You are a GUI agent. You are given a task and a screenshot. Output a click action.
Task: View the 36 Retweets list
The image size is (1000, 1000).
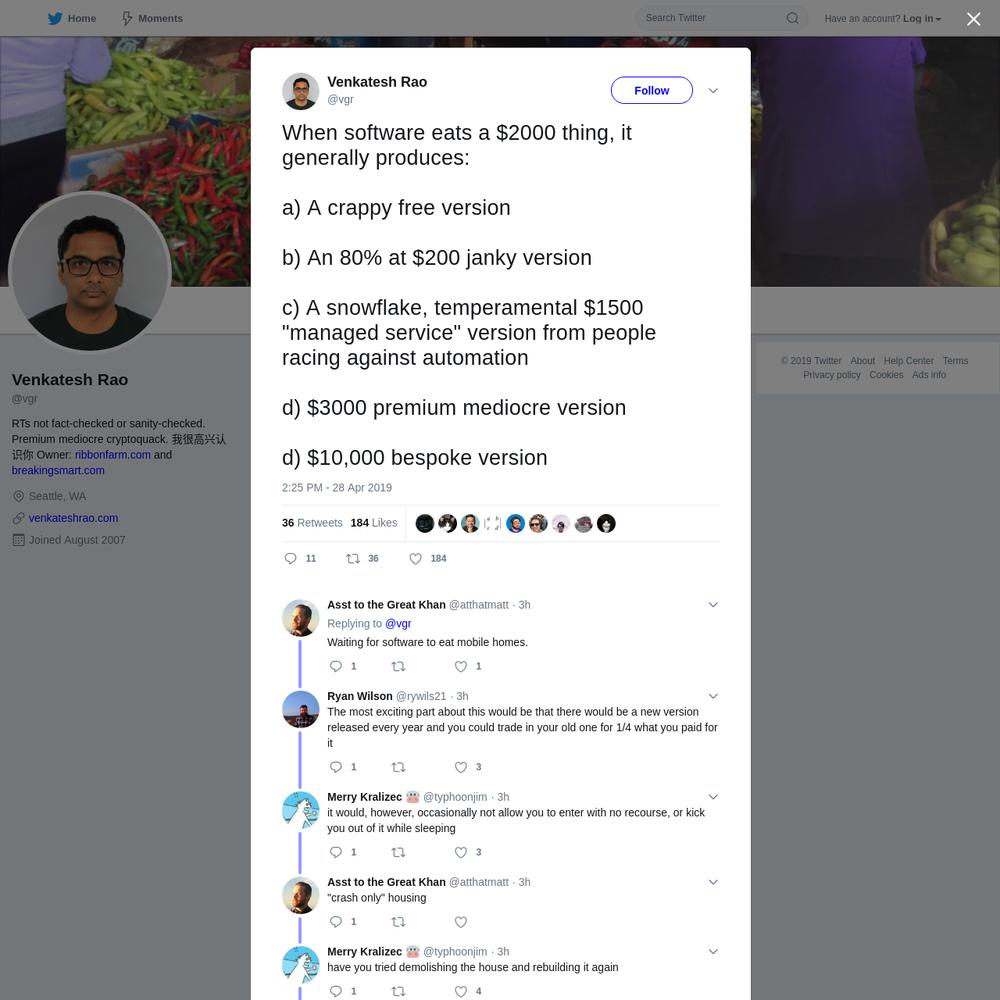312,523
